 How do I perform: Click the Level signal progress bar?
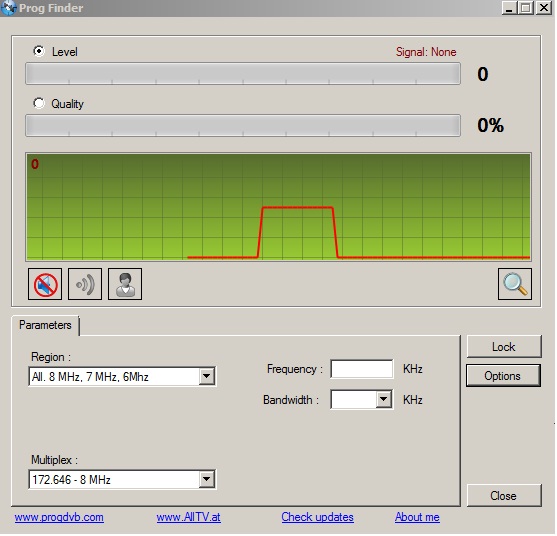(243, 74)
